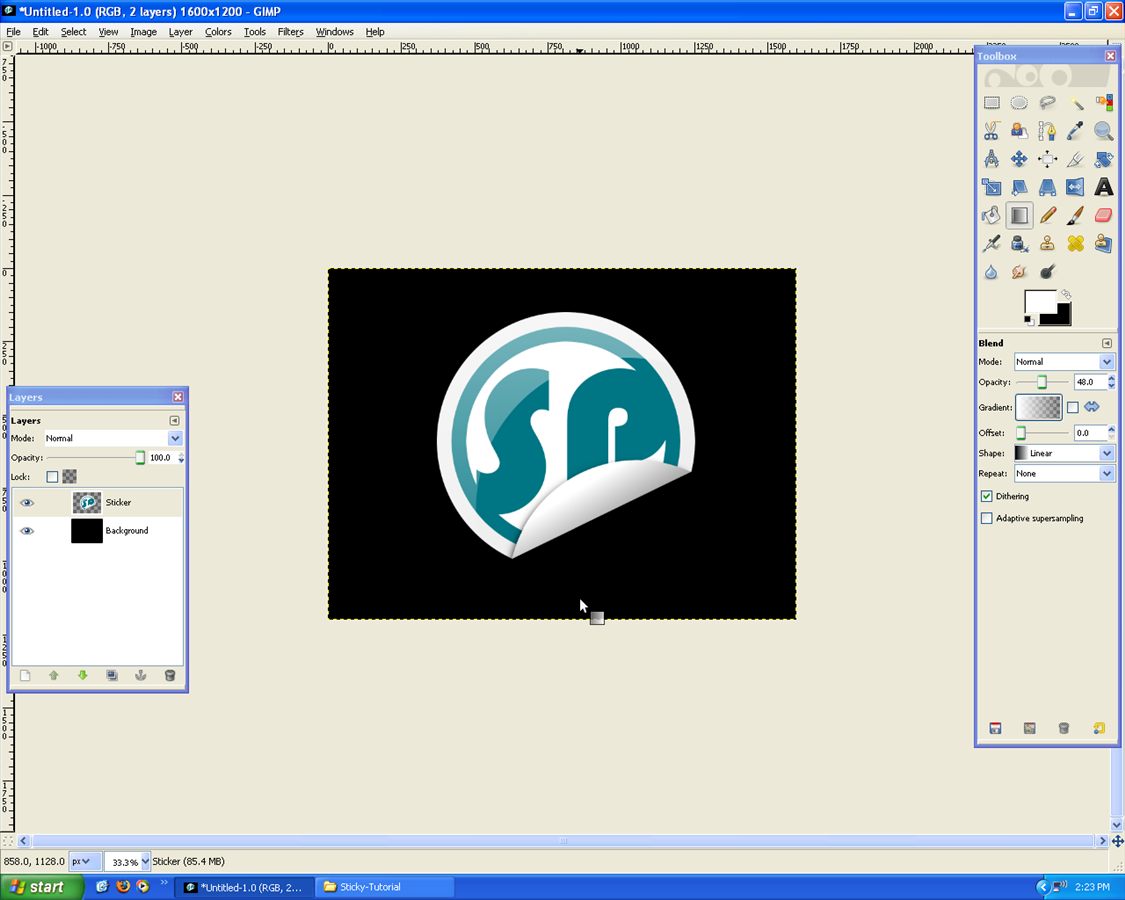Switch to Sticky-Tutorial in the taskbar
1125x900 pixels.
387,887
